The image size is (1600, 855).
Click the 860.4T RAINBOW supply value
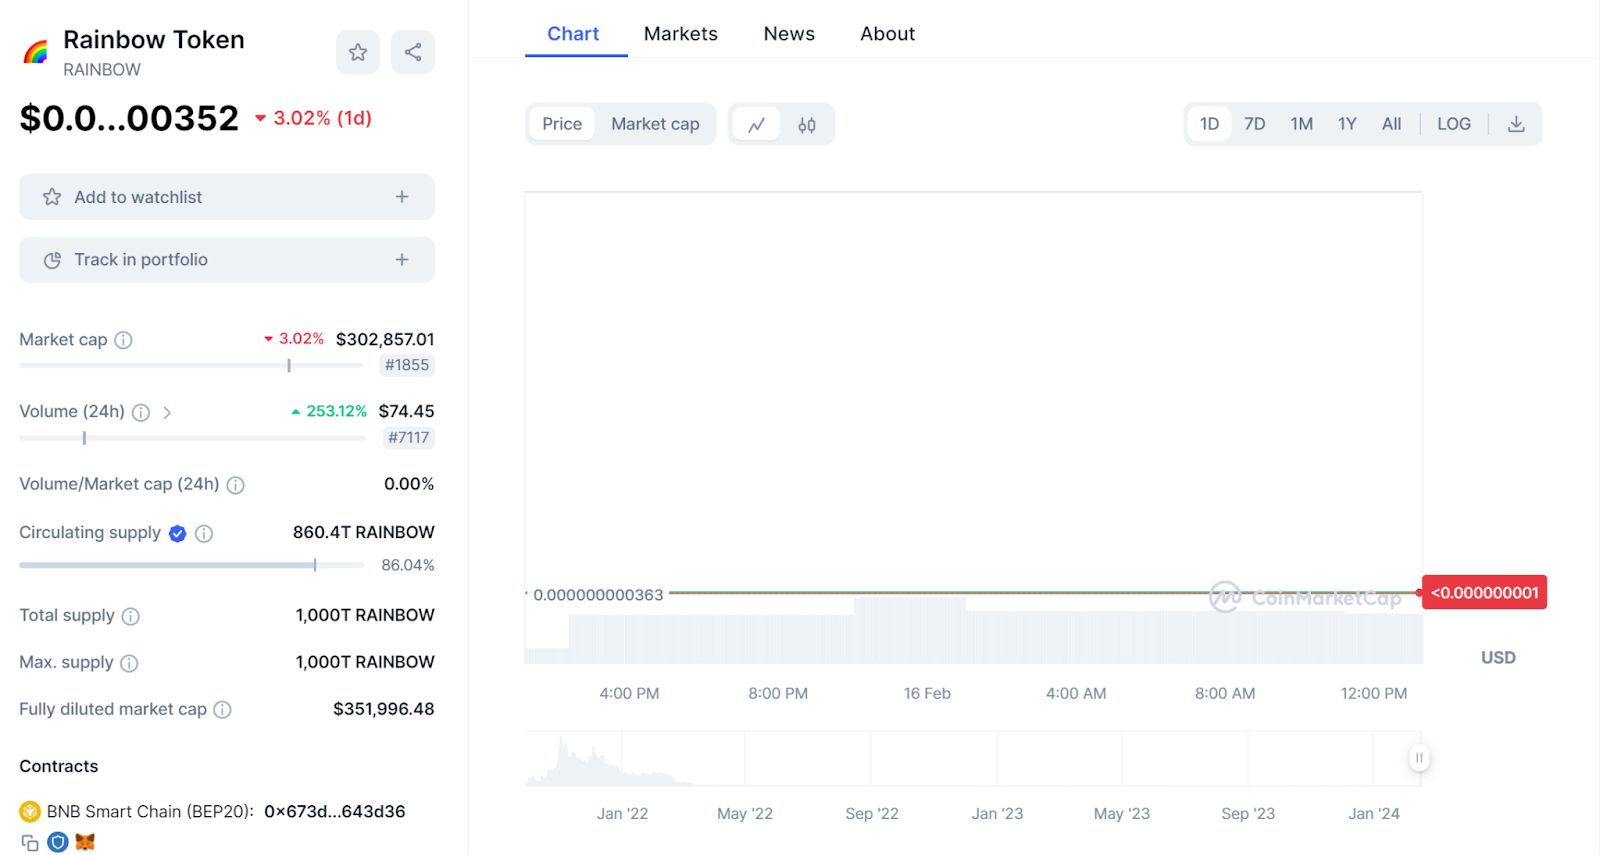[364, 532]
